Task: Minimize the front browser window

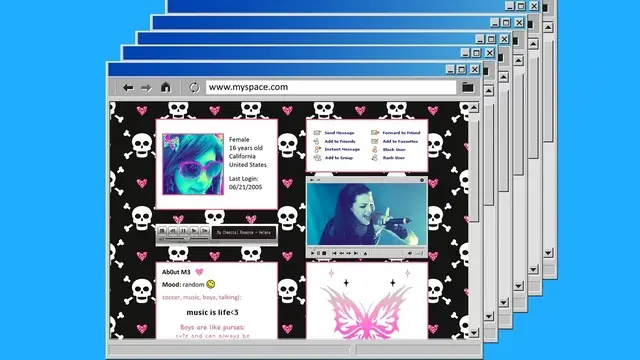Action: pyautogui.click(x=450, y=70)
